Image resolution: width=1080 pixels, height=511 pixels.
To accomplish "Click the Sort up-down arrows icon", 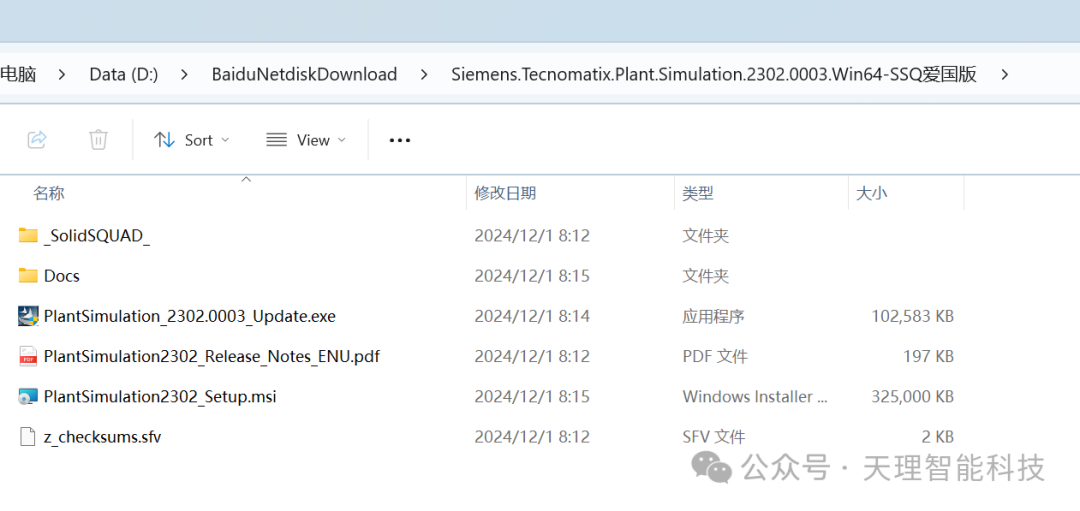I will click(x=164, y=140).
